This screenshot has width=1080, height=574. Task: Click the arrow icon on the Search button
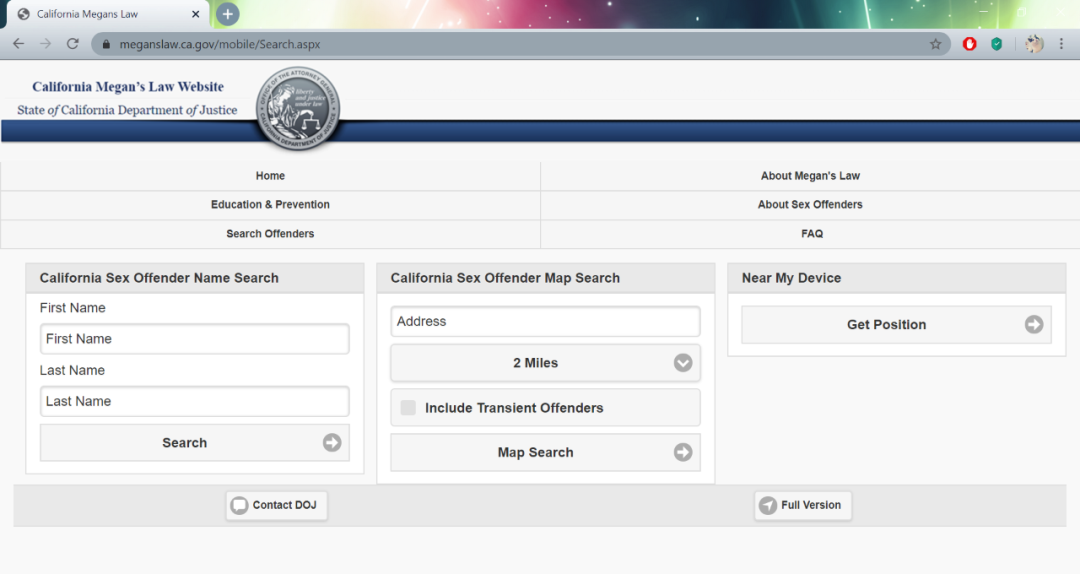point(332,442)
